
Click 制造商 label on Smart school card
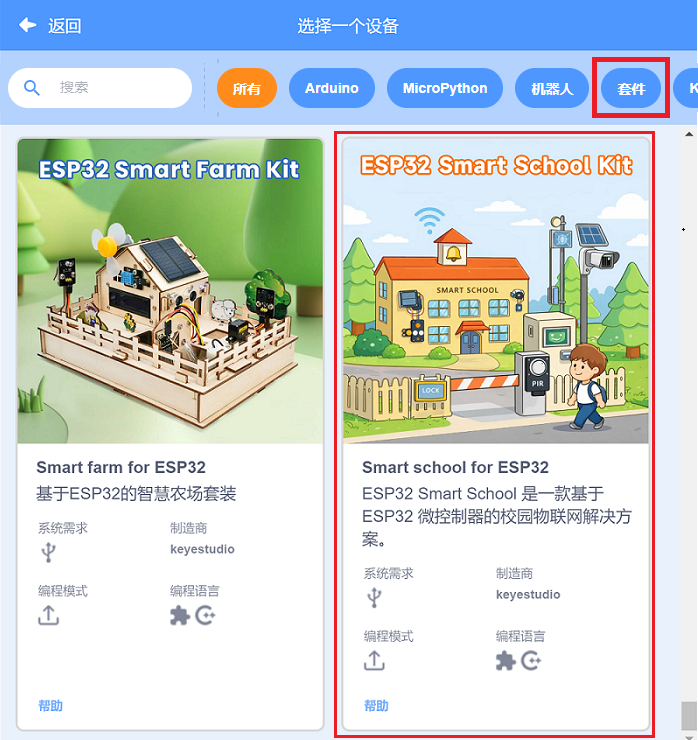tap(514, 573)
